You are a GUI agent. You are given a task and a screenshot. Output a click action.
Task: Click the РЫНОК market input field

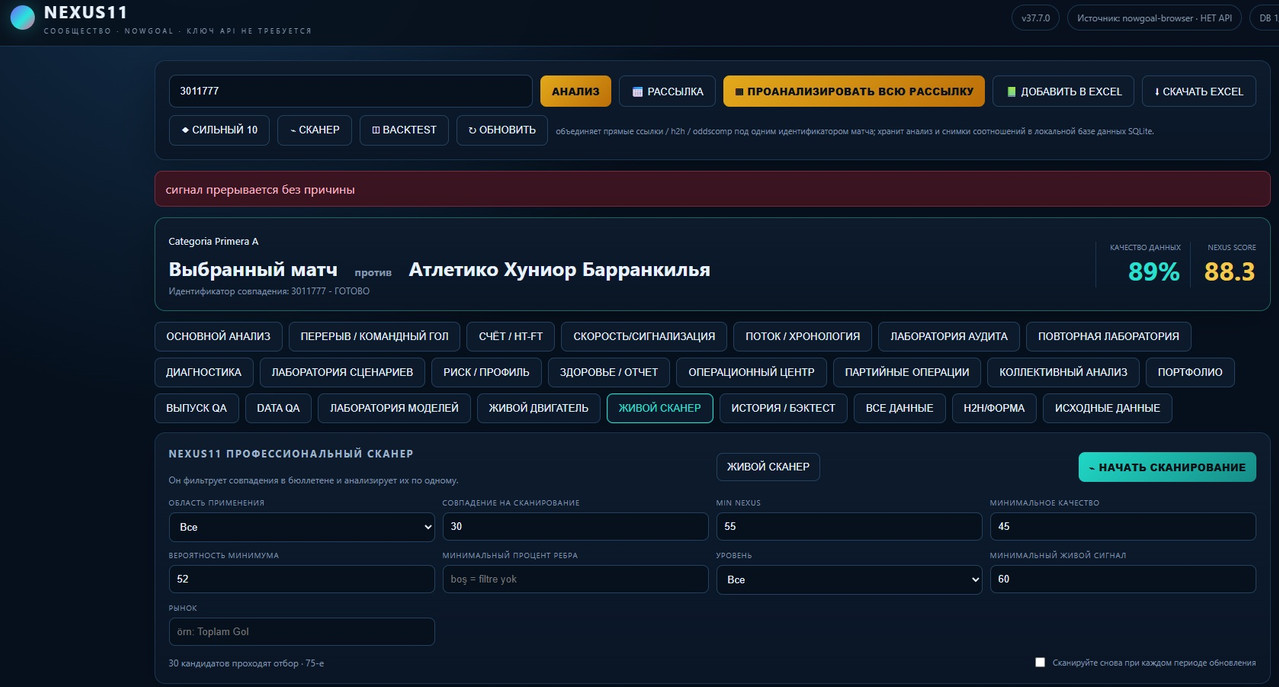pyautogui.click(x=302, y=631)
